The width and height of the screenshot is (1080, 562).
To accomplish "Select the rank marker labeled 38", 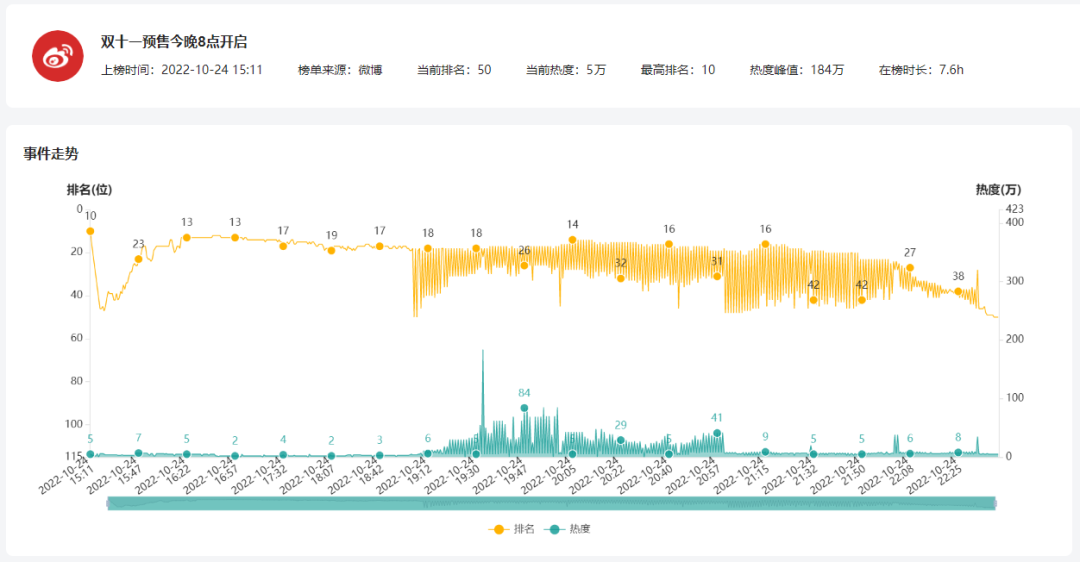I will tap(958, 291).
